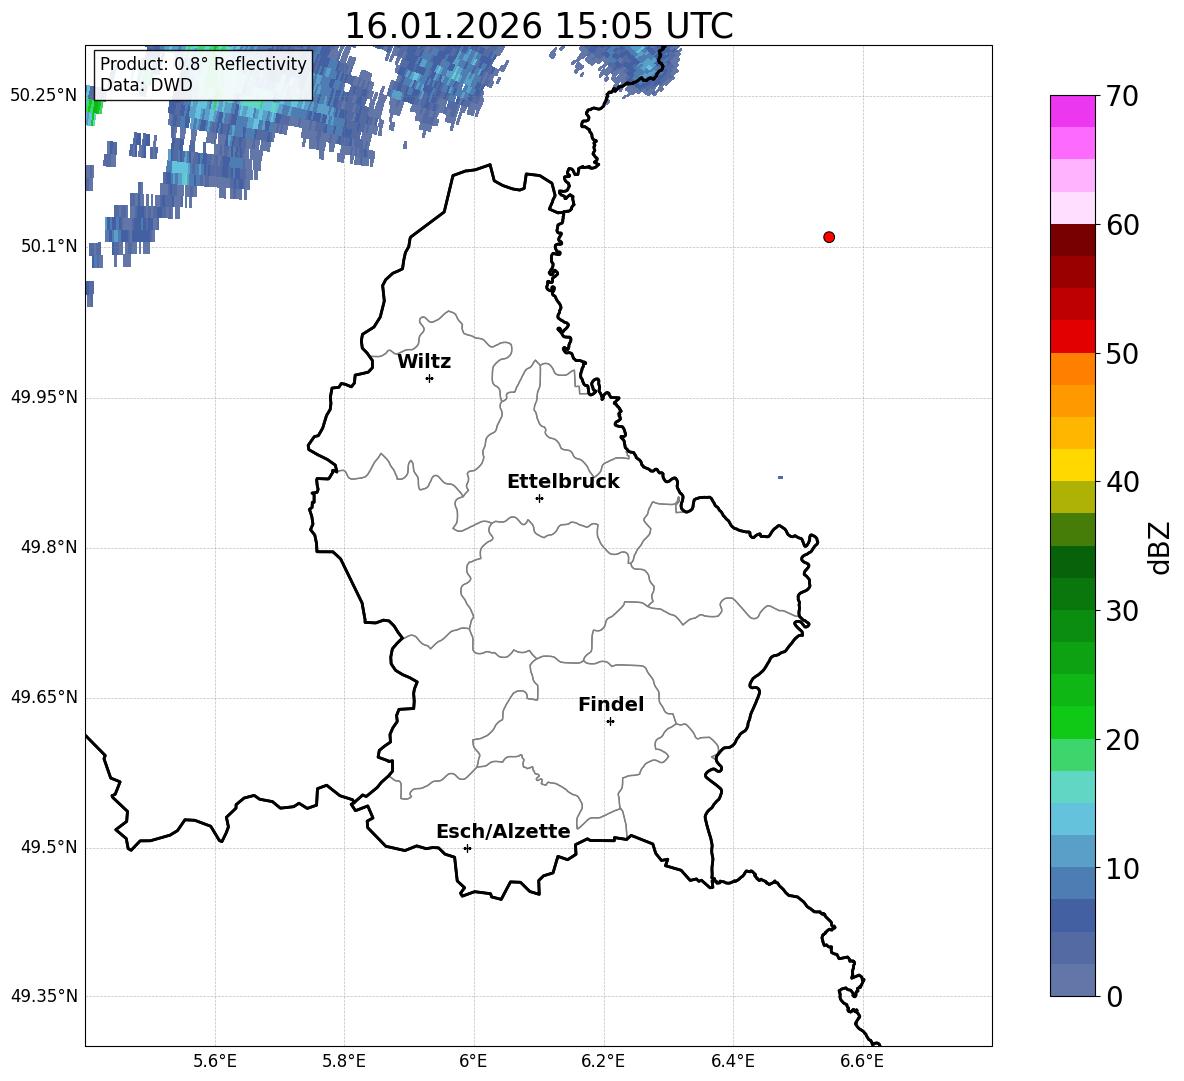Click the Findel city label
This screenshot has height=1081, width=1184.
pyautogui.click(x=611, y=704)
